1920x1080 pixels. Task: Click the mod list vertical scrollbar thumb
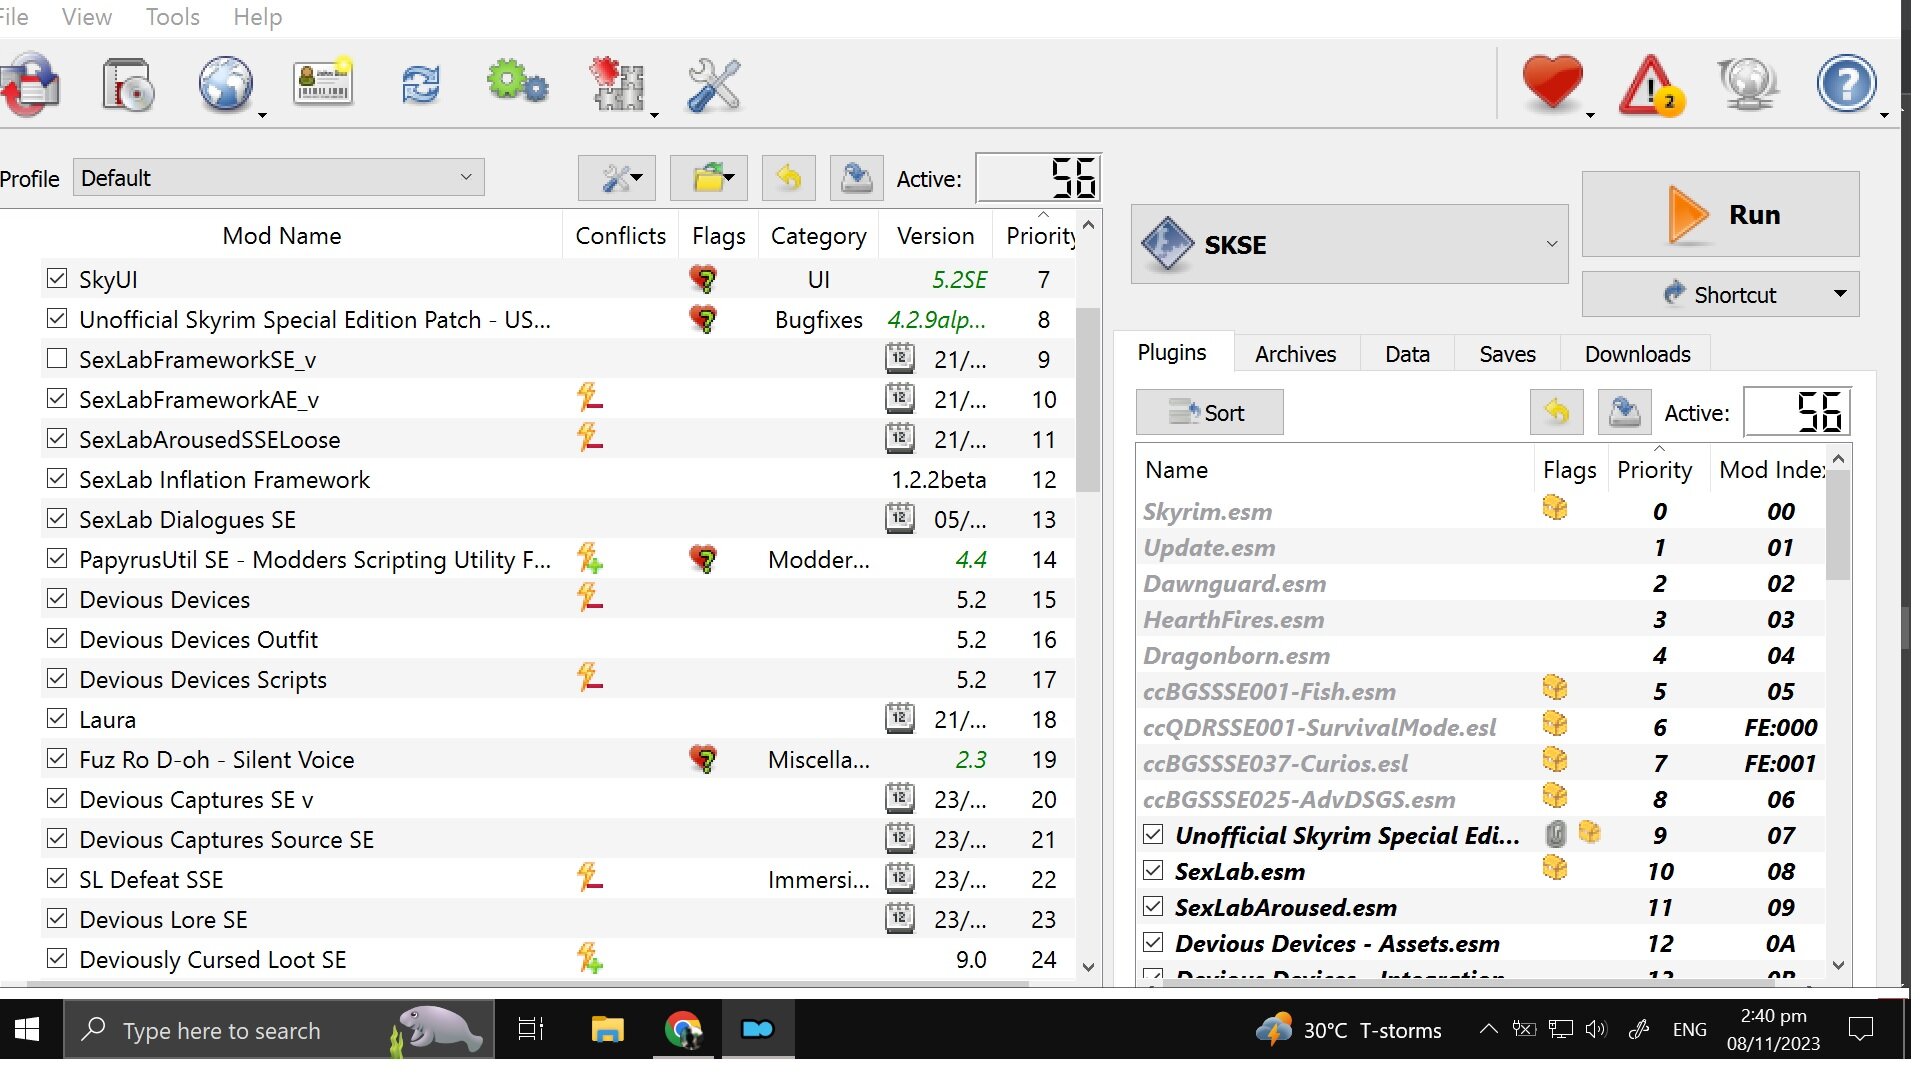click(1088, 400)
